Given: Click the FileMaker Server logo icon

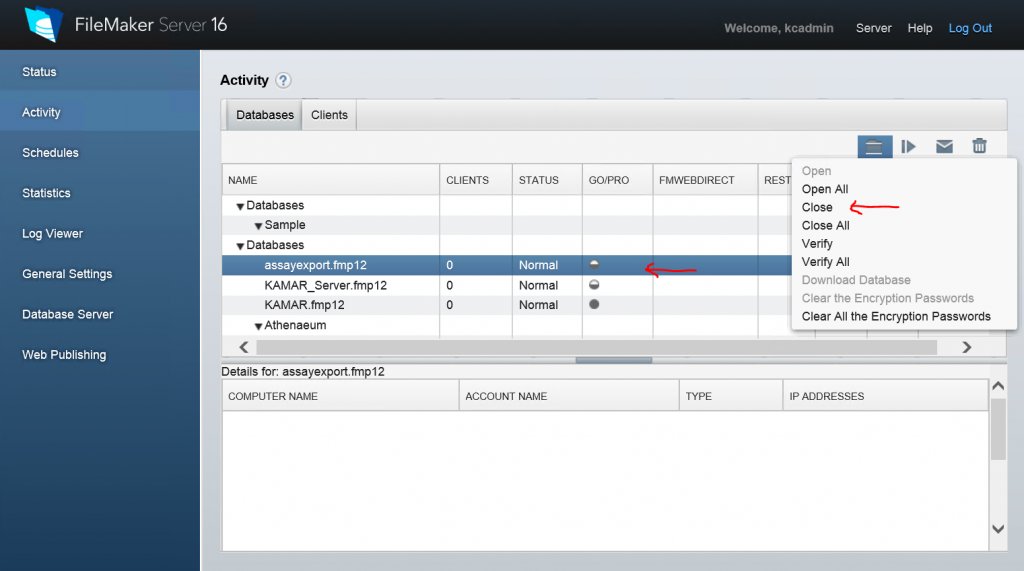Looking at the screenshot, I should pyautogui.click(x=43, y=25).
